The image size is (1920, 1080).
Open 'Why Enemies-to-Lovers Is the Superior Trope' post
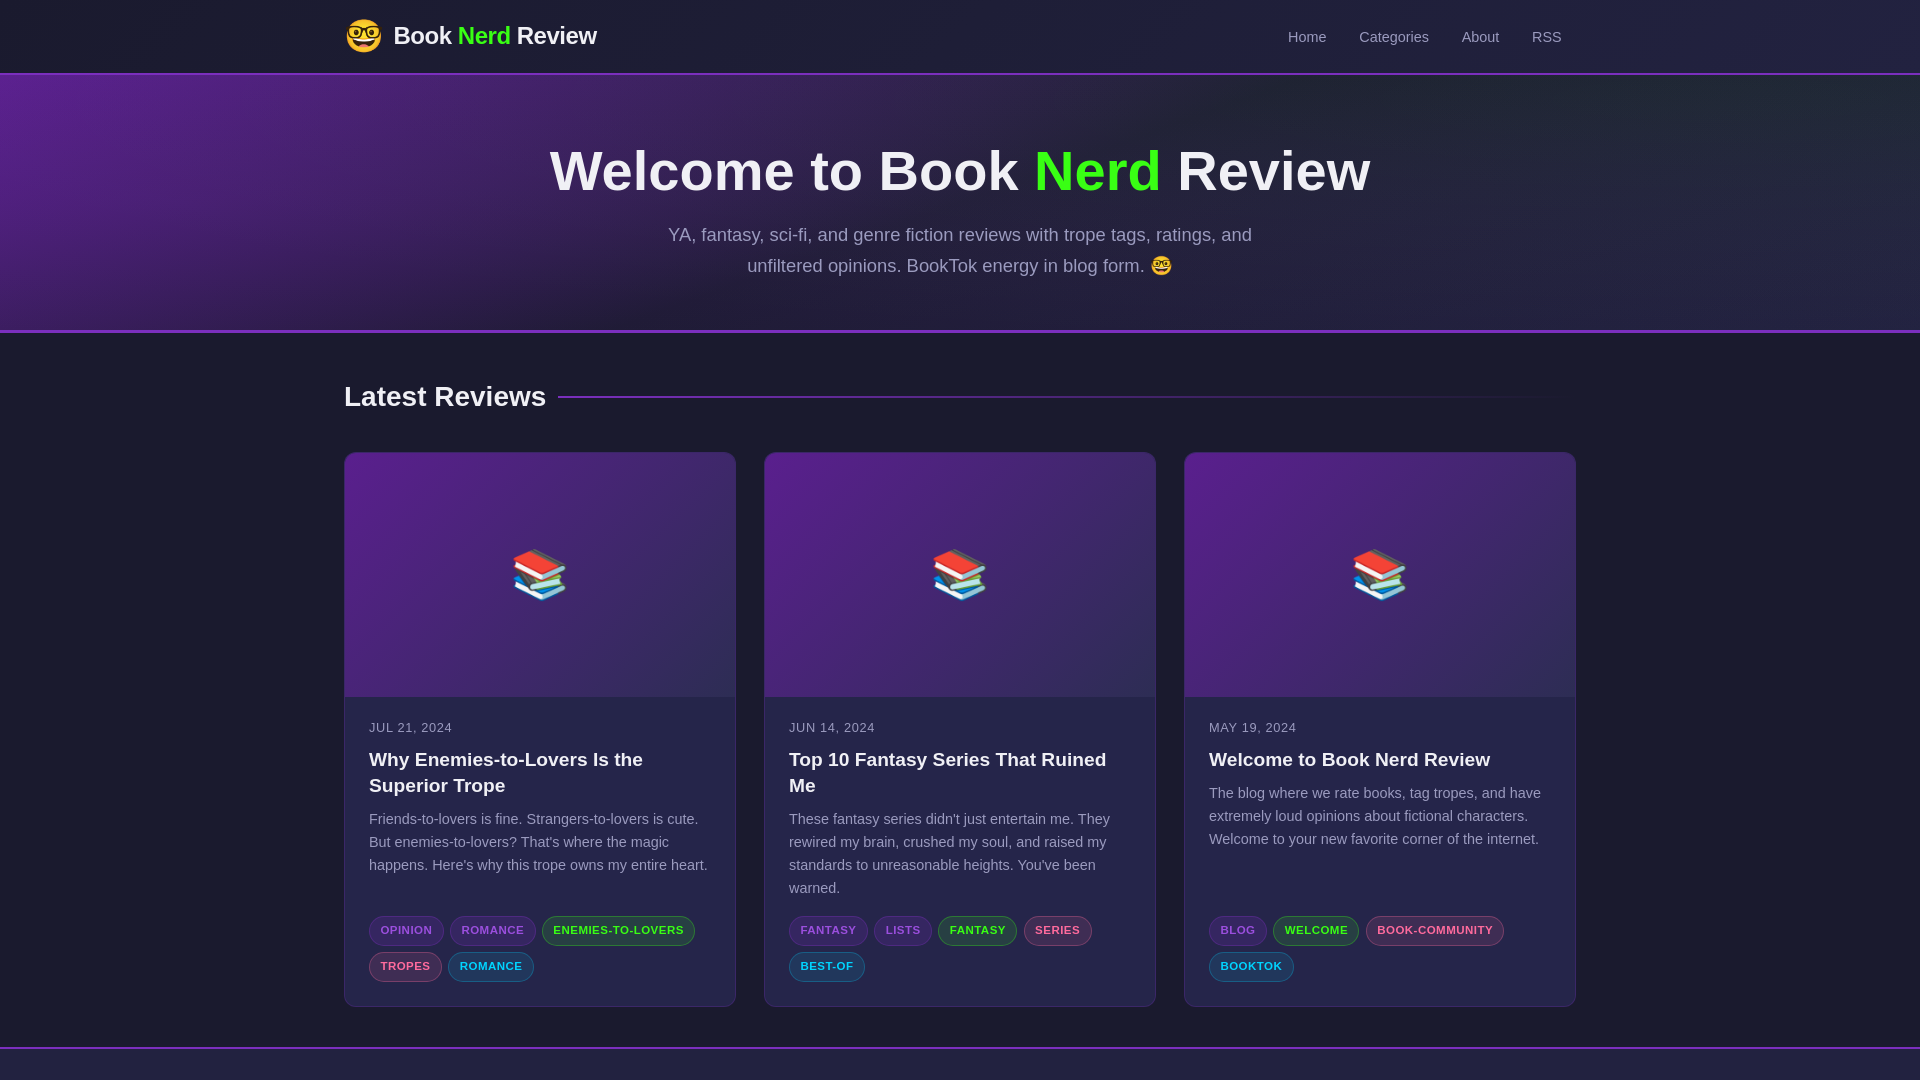point(506,773)
